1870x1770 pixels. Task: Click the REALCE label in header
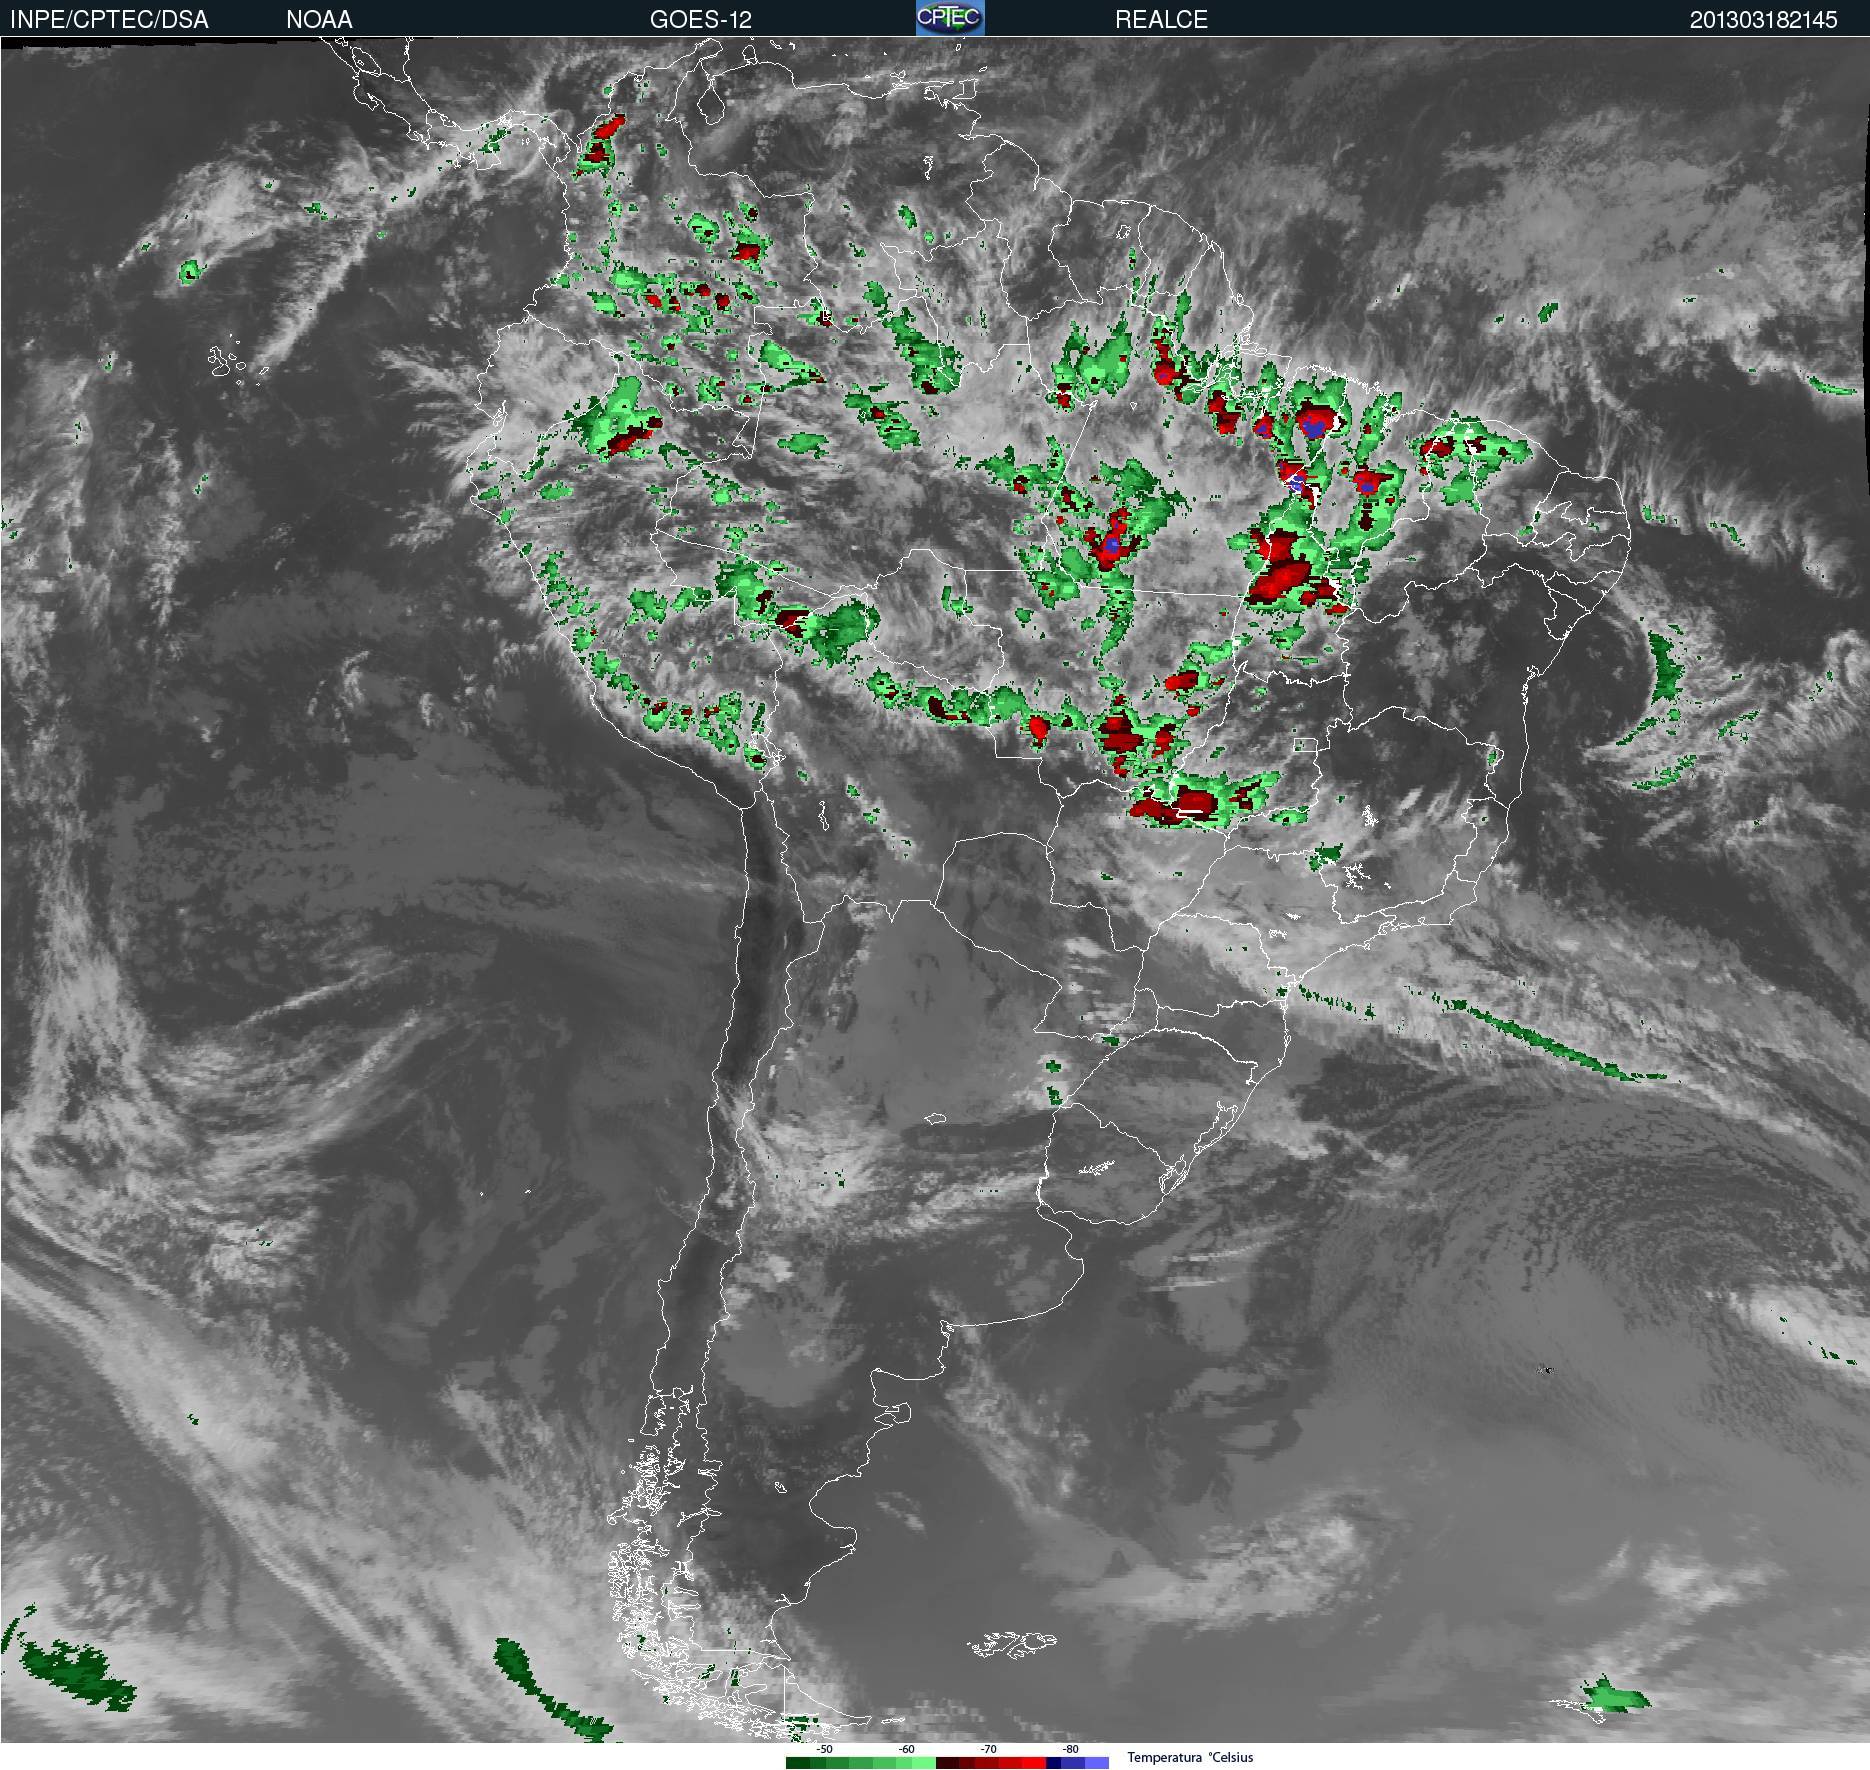click(1161, 19)
